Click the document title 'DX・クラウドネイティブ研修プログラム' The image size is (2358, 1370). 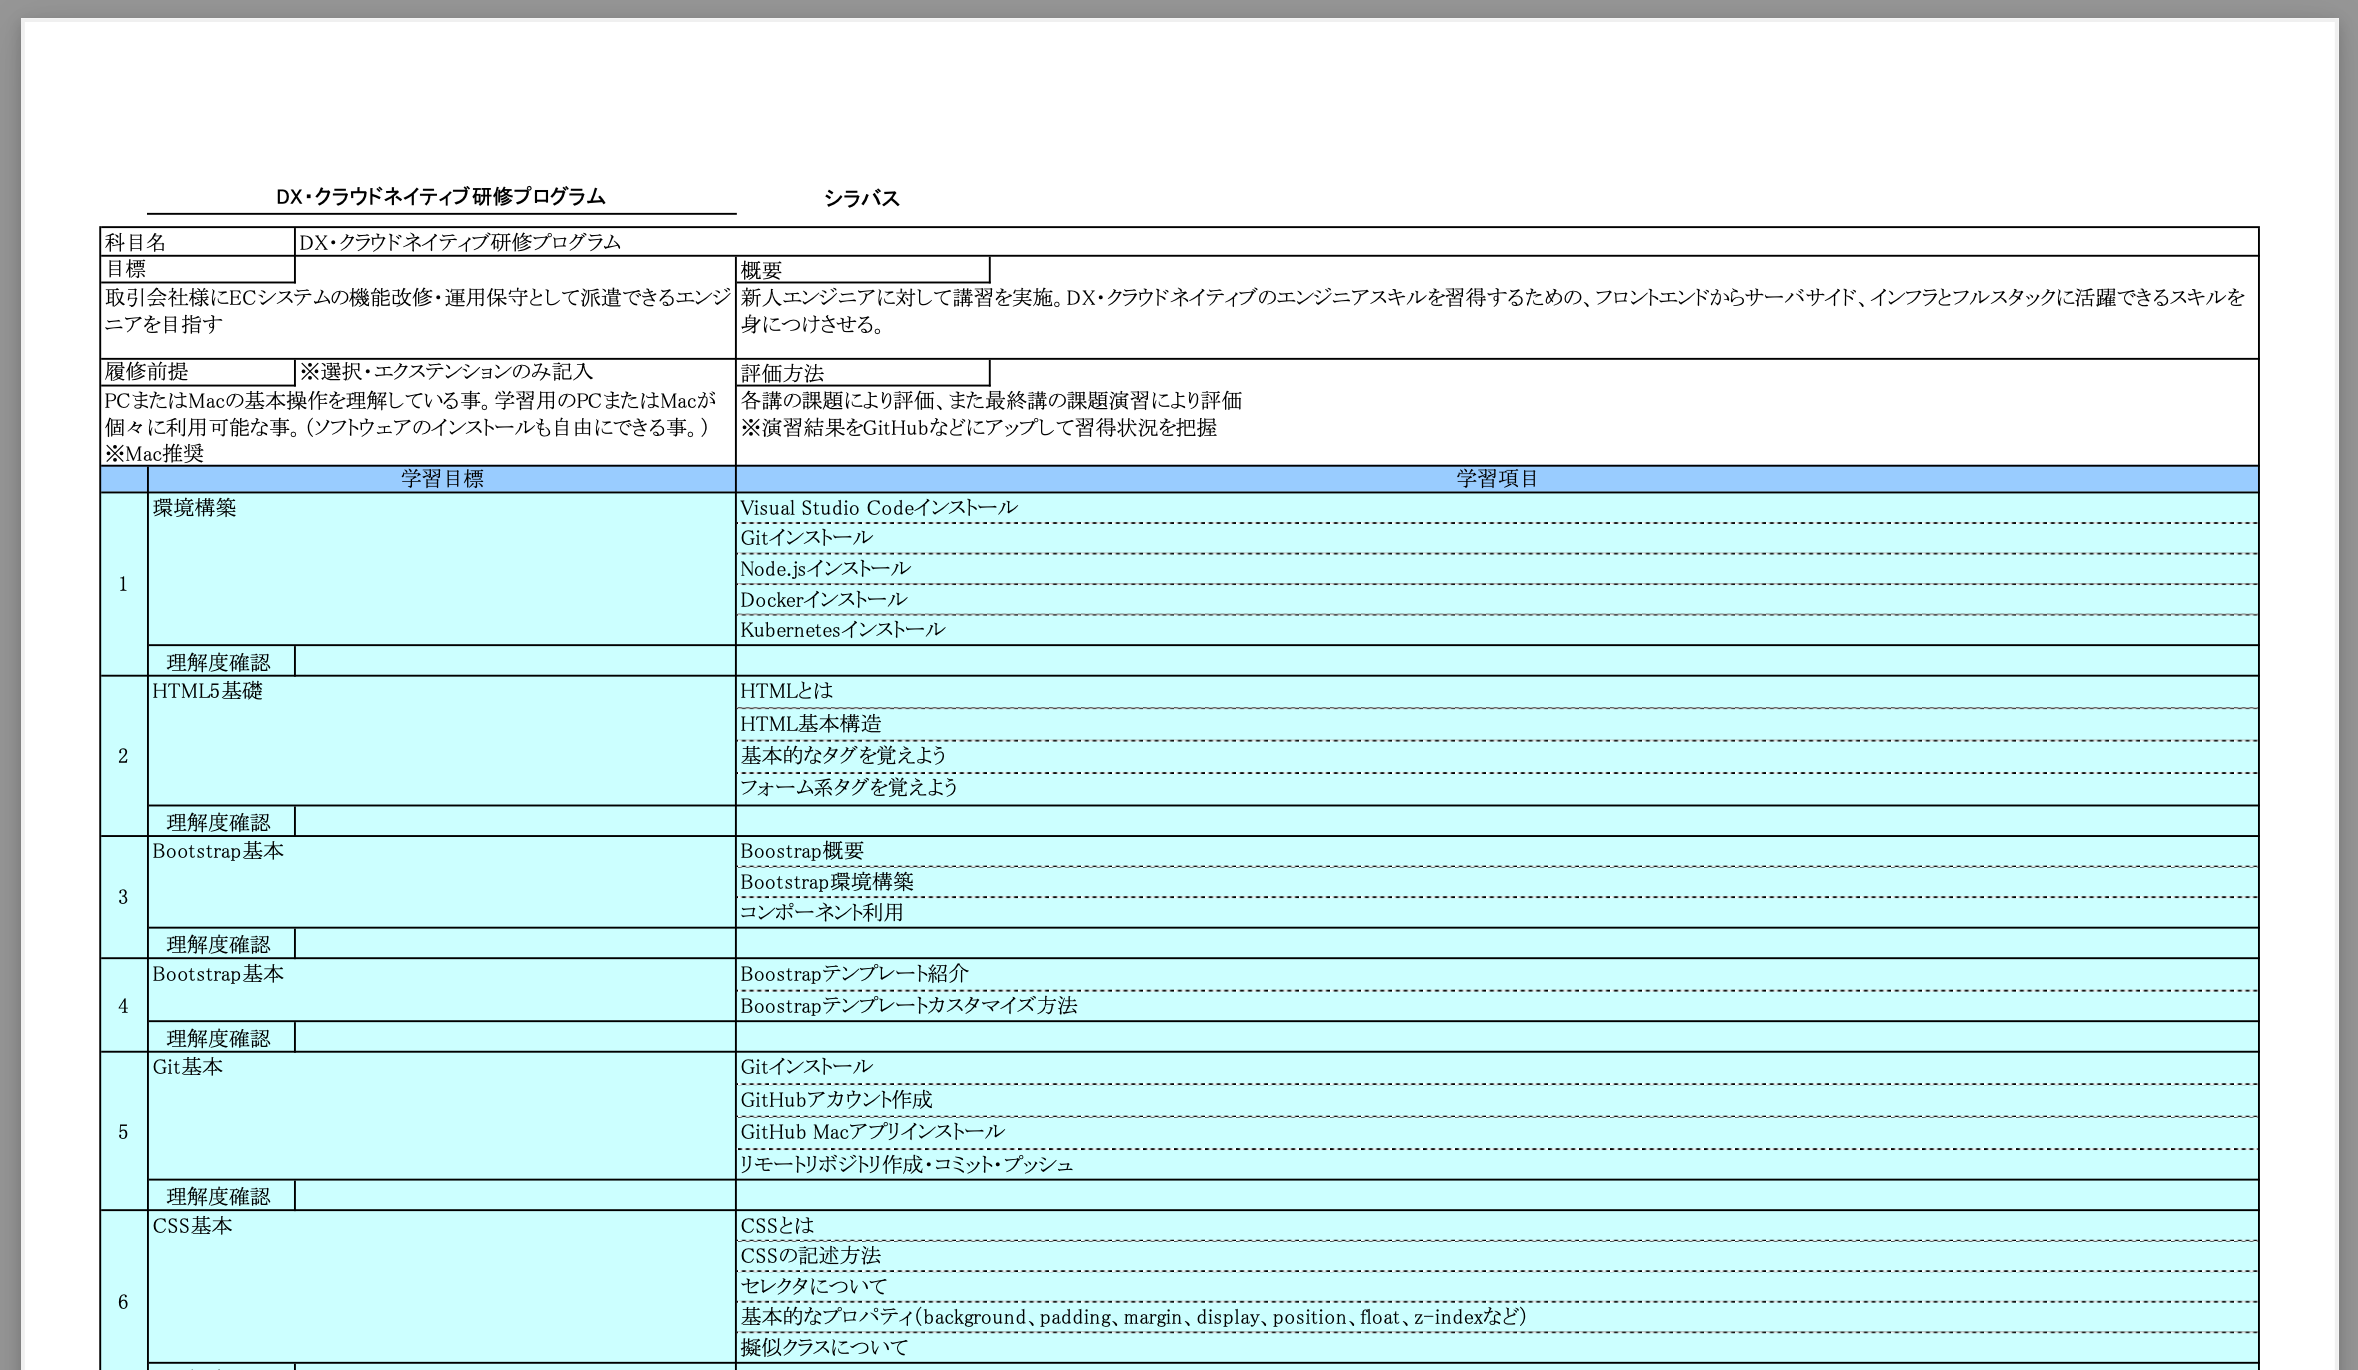click(x=440, y=197)
